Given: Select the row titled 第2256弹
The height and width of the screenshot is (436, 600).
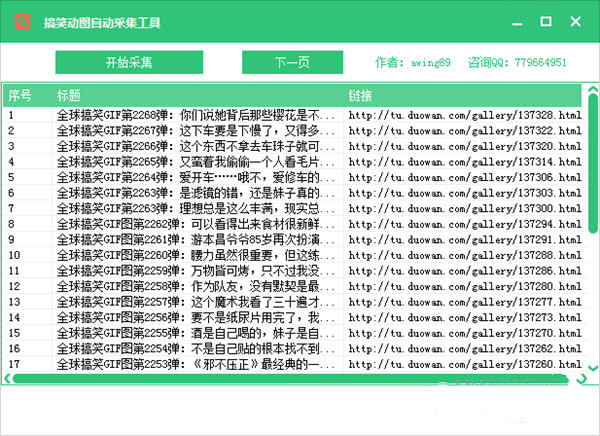Looking at the screenshot, I should (x=293, y=317).
